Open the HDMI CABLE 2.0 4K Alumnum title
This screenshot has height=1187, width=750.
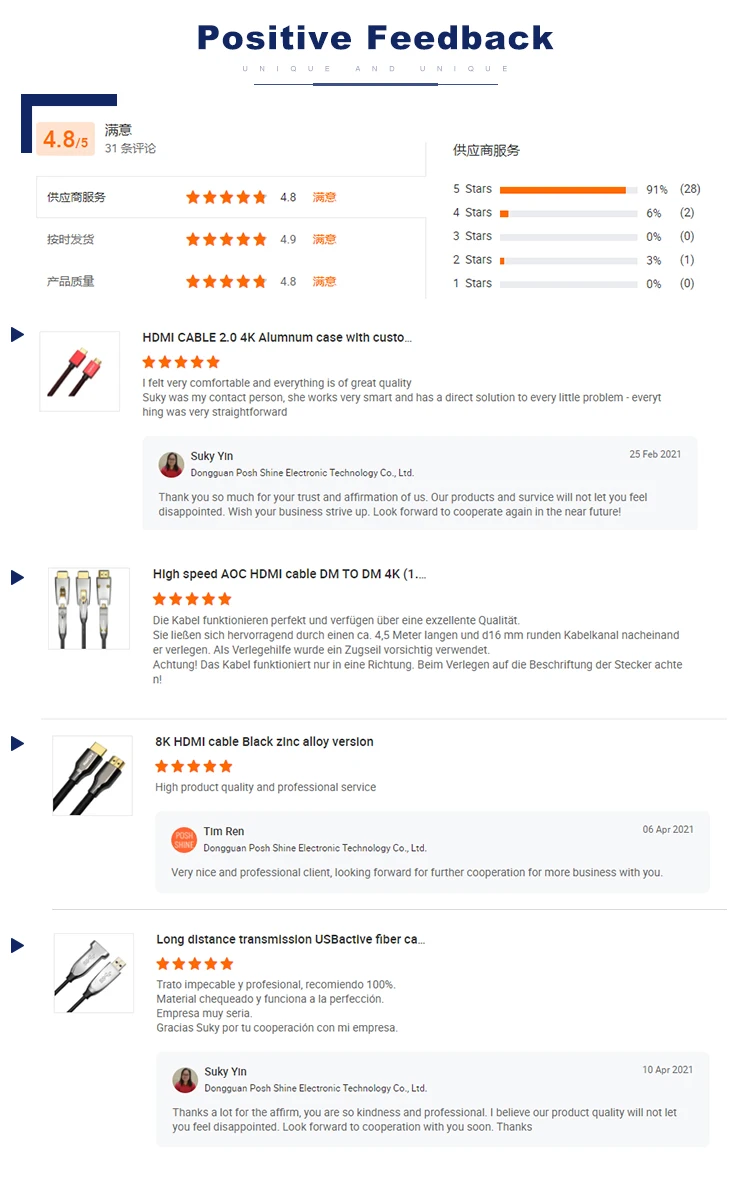click(x=277, y=338)
